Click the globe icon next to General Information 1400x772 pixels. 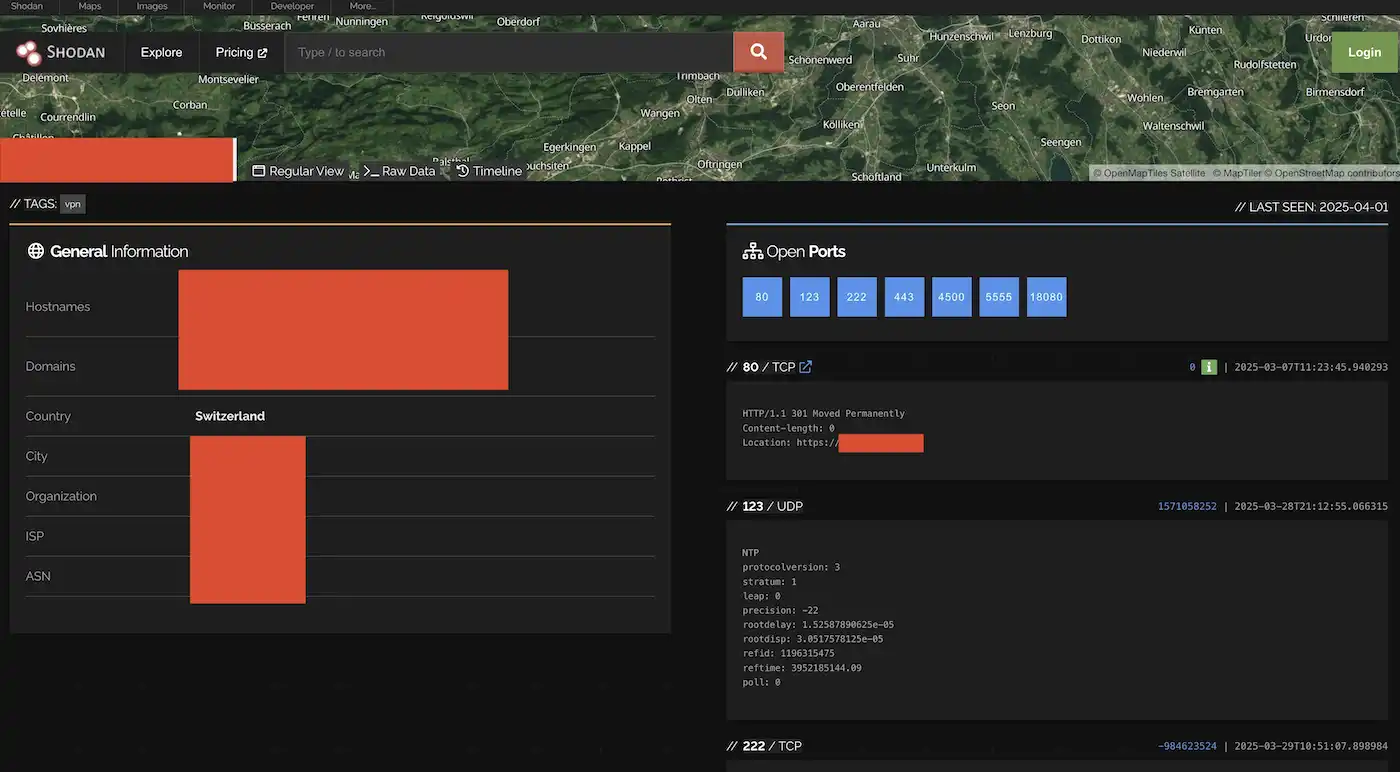pos(35,251)
